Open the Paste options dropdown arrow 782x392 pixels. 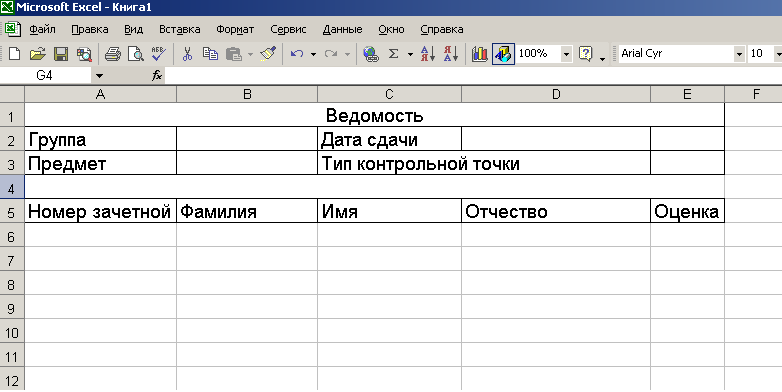250,54
